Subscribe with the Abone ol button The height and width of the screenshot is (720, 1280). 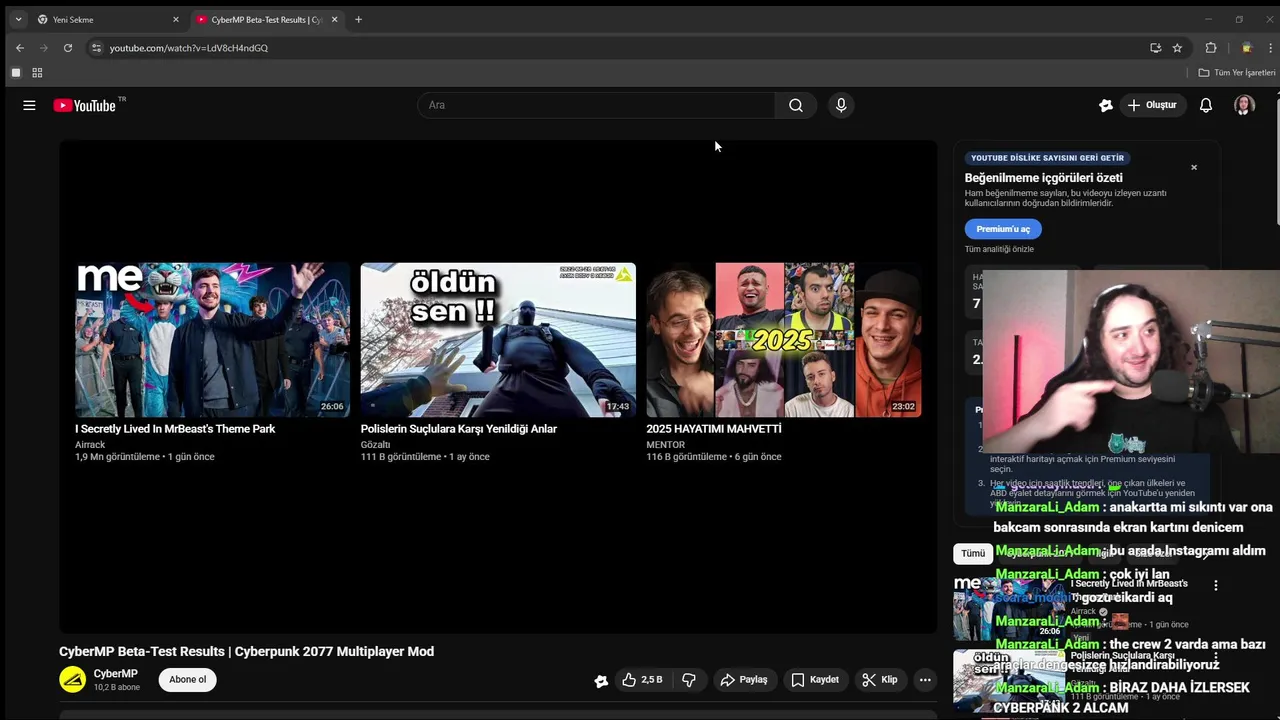[187, 680]
